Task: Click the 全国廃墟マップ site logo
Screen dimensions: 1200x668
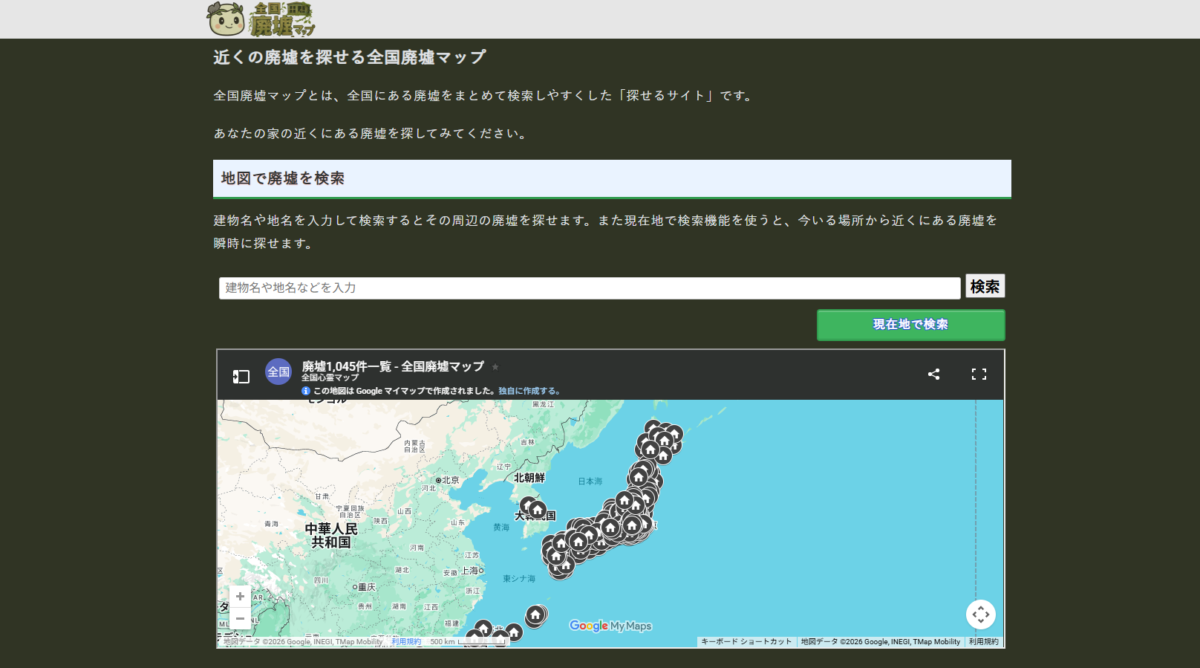Action: tap(261, 18)
